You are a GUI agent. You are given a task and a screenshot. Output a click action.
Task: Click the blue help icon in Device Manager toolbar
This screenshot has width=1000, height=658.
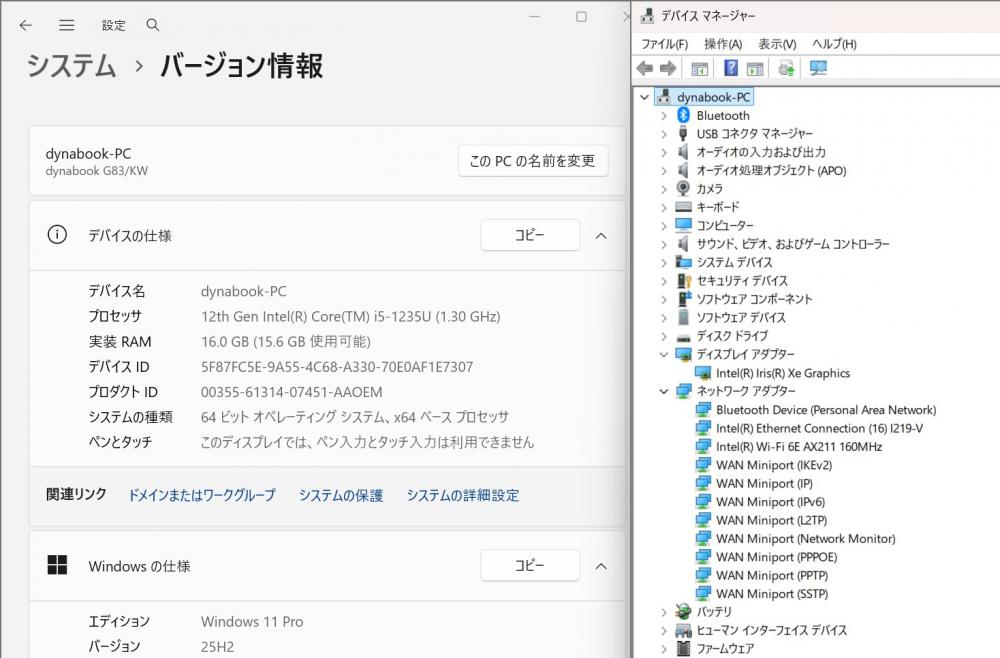click(731, 68)
